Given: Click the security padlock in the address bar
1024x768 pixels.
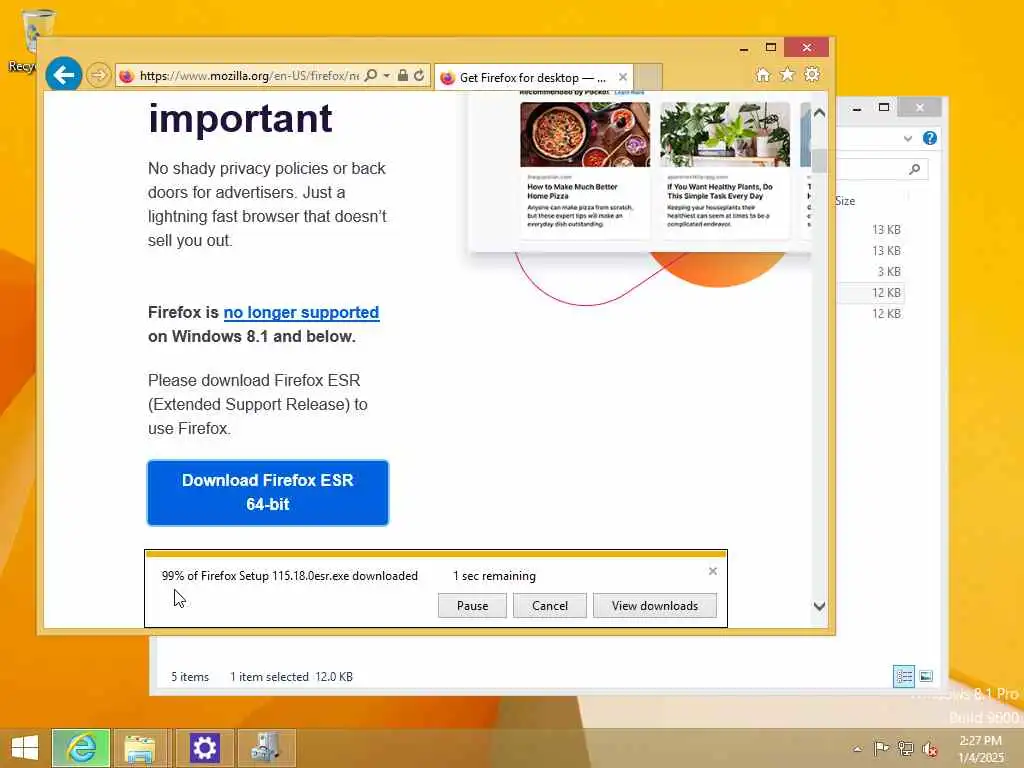Looking at the screenshot, I should (x=403, y=75).
